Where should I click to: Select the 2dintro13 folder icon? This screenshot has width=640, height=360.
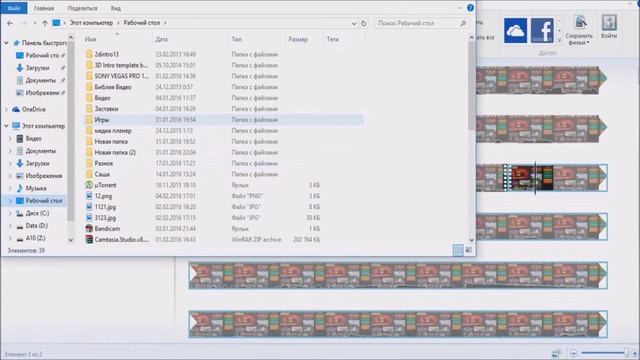(89, 54)
